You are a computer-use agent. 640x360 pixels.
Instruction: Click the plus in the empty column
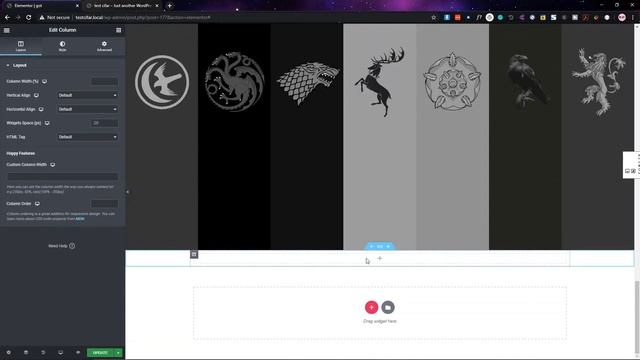tap(380, 258)
